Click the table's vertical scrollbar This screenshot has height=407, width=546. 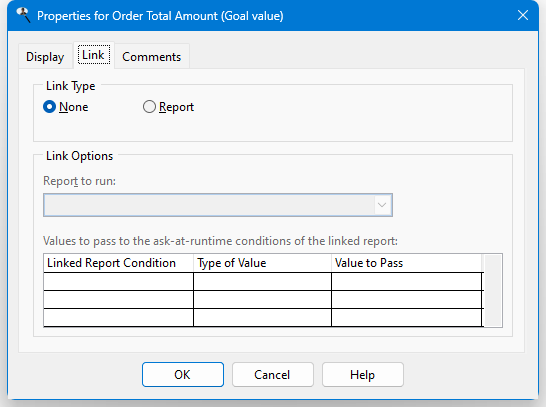pyautogui.click(x=493, y=290)
